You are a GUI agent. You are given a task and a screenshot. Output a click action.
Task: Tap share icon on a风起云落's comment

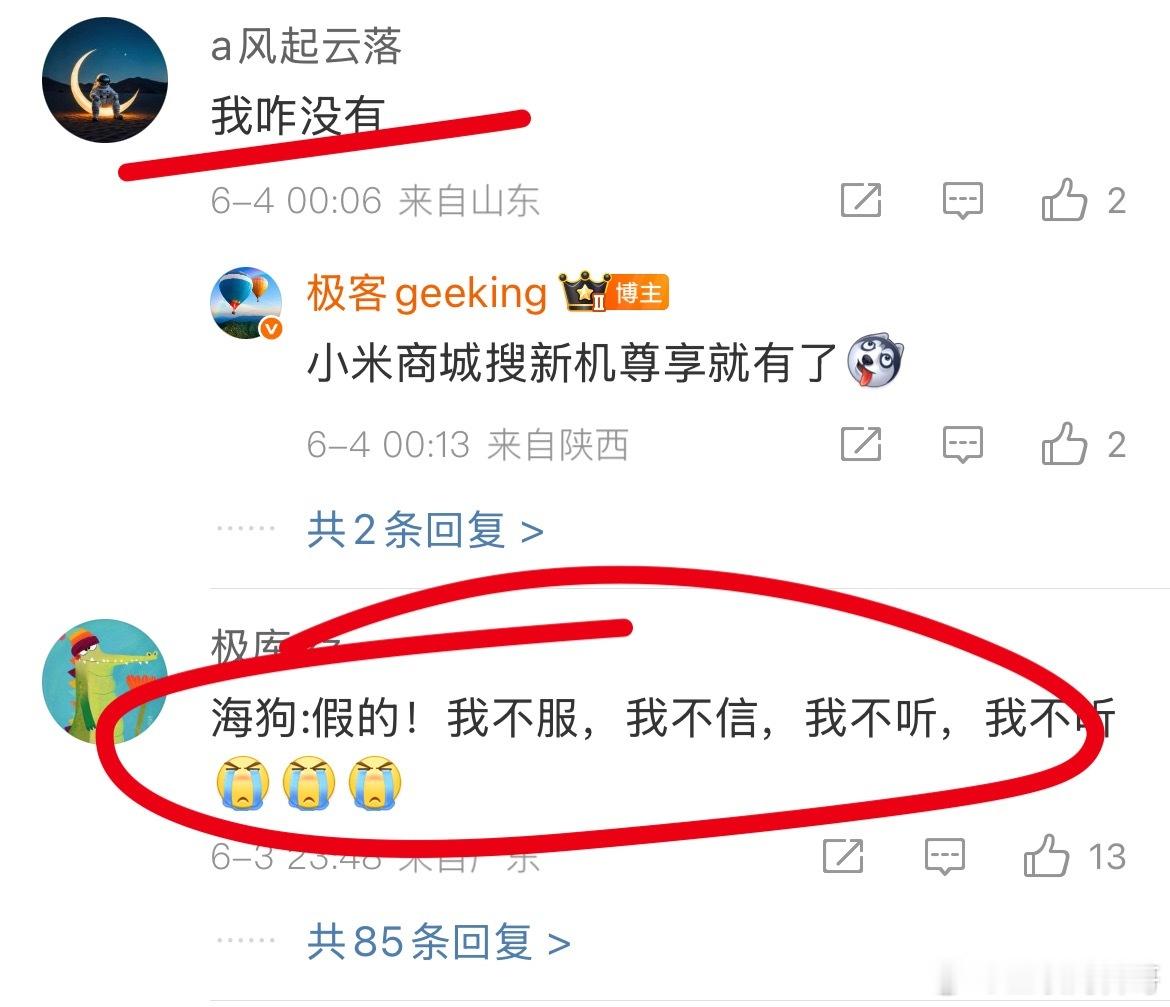[x=861, y=200]
